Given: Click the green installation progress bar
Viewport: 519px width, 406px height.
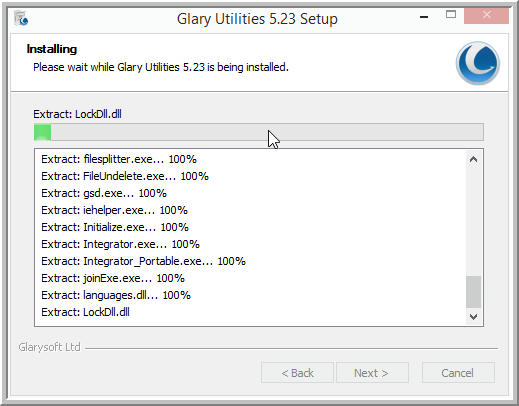Looking at the screenshot, I should 259,132.
